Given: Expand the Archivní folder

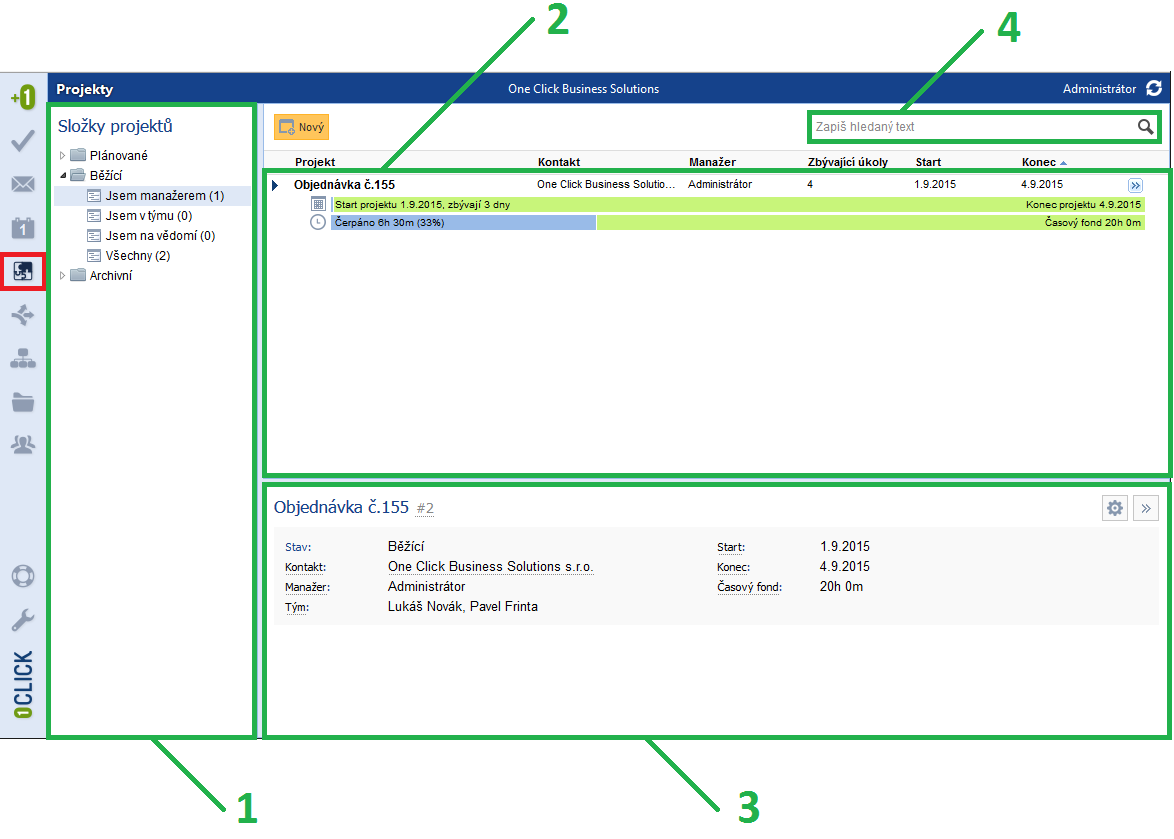Looking at the screenshot, I should click(63, 276).
